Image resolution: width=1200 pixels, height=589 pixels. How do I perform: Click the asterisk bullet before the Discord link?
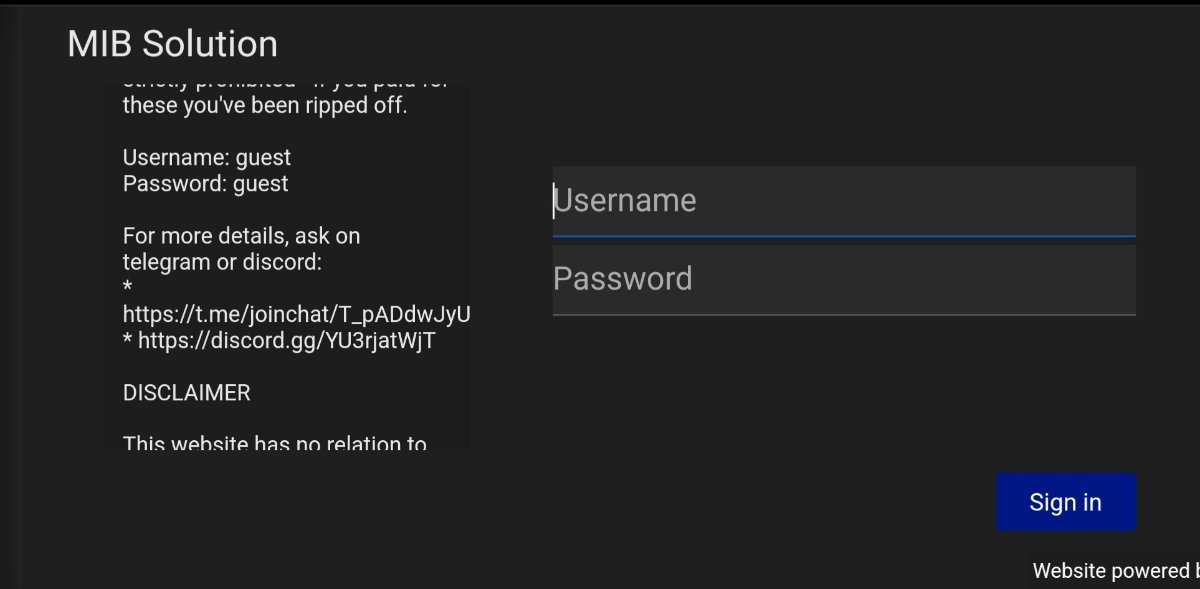tap(127, 341)
